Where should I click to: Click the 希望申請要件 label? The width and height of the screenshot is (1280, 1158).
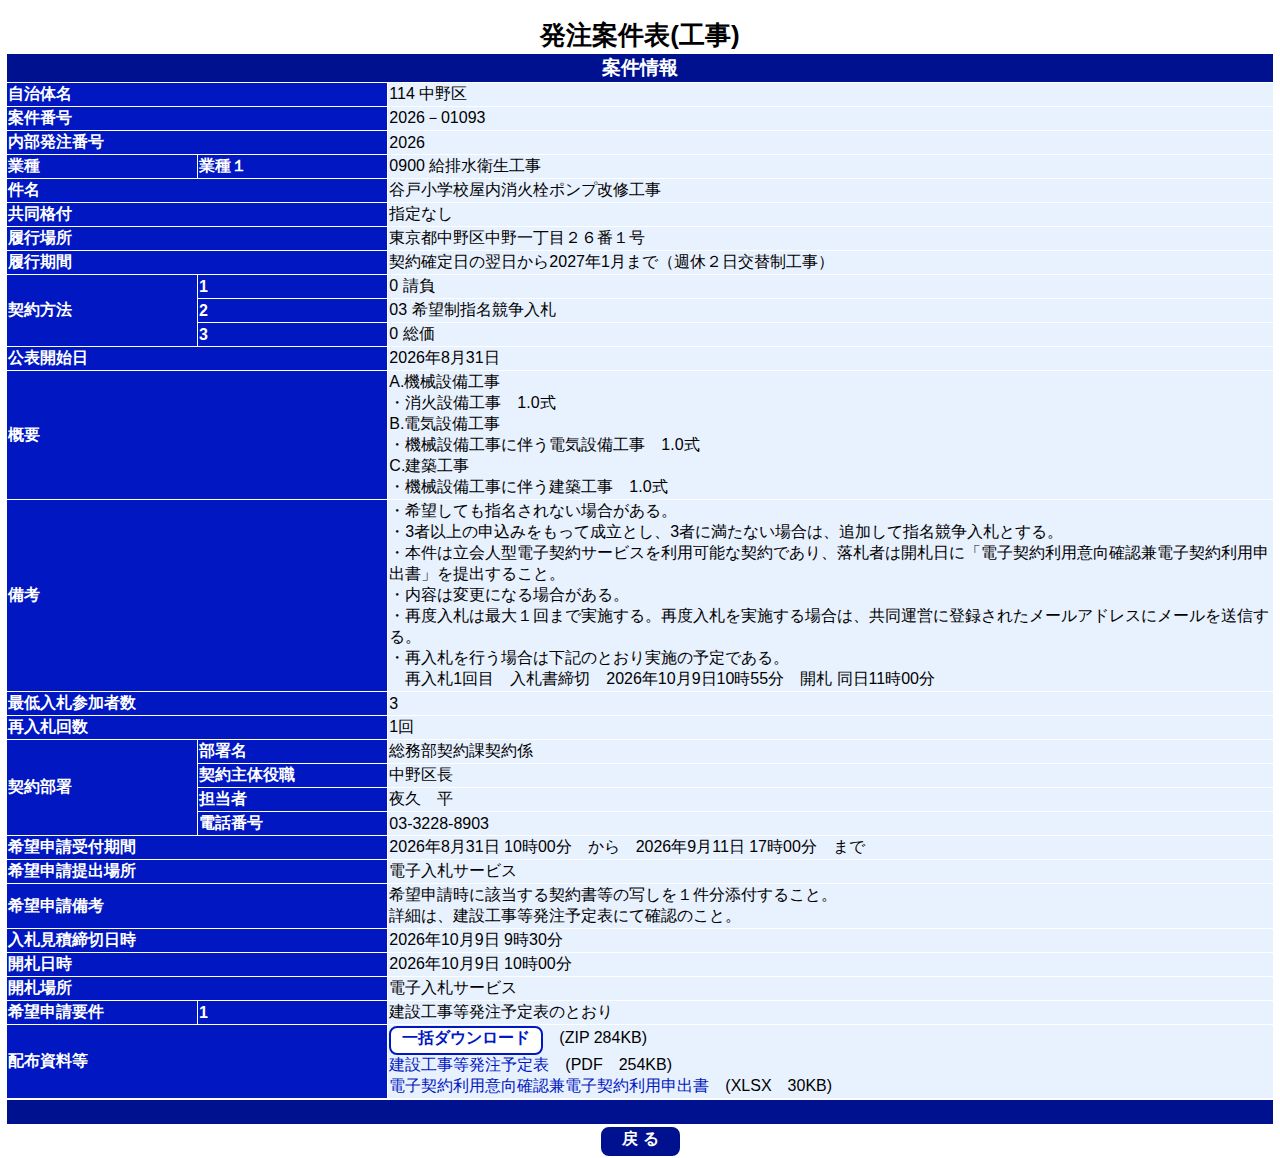56,1012
